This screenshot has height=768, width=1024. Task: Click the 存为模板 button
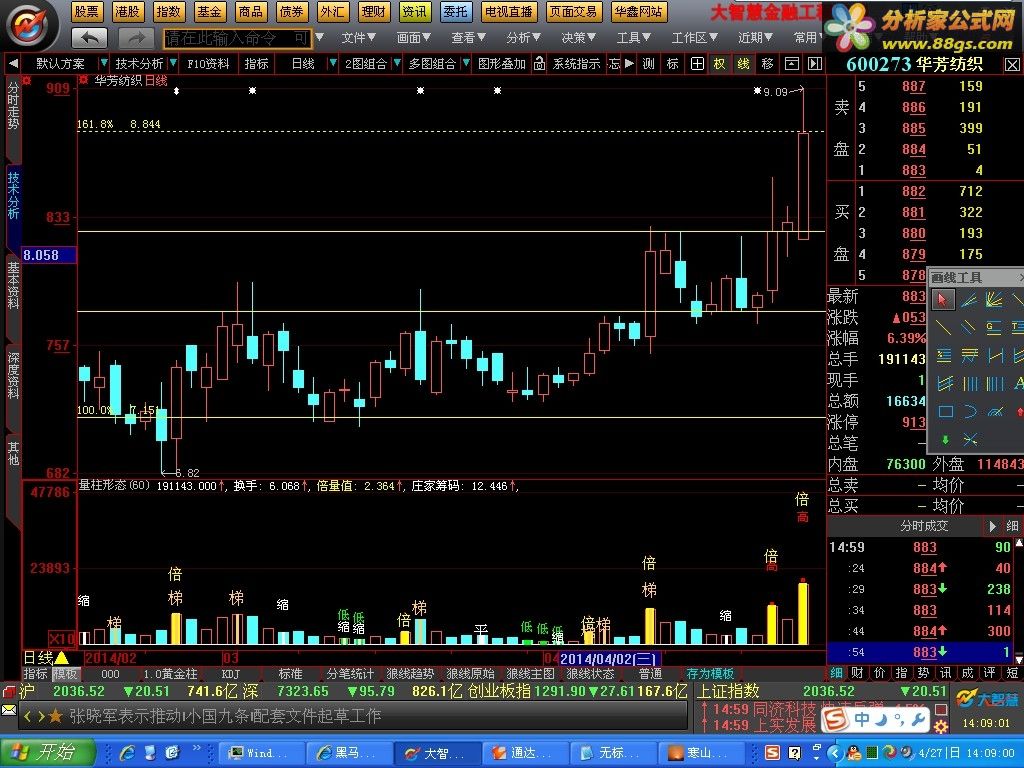pyautogui.click(x=709, y=673)
